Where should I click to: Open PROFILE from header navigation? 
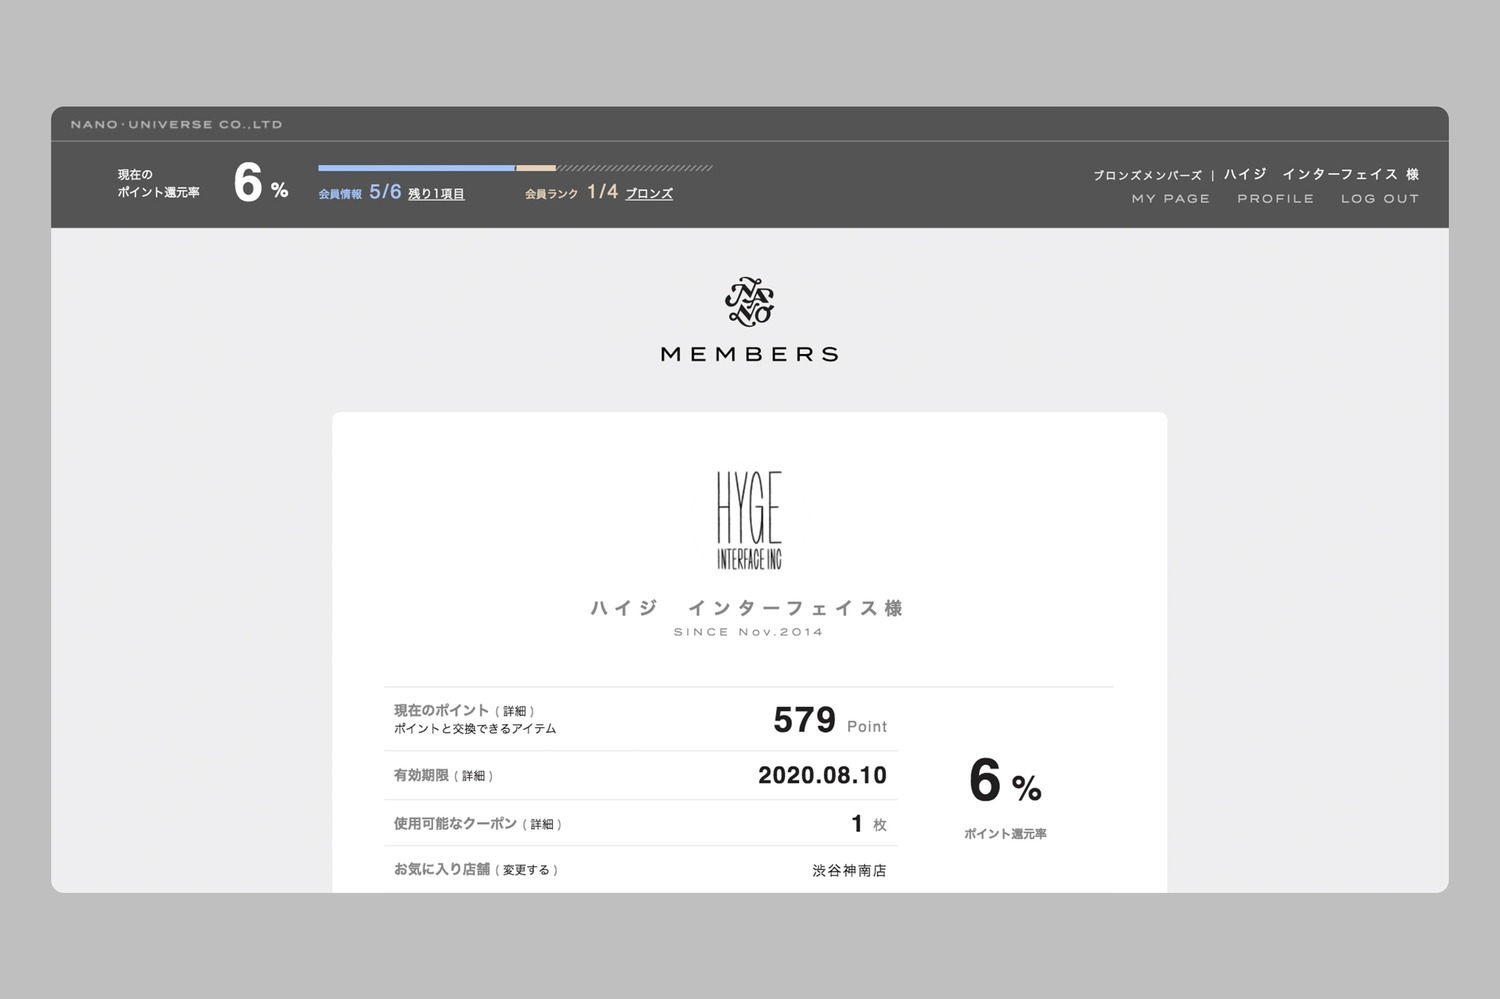1276,199
